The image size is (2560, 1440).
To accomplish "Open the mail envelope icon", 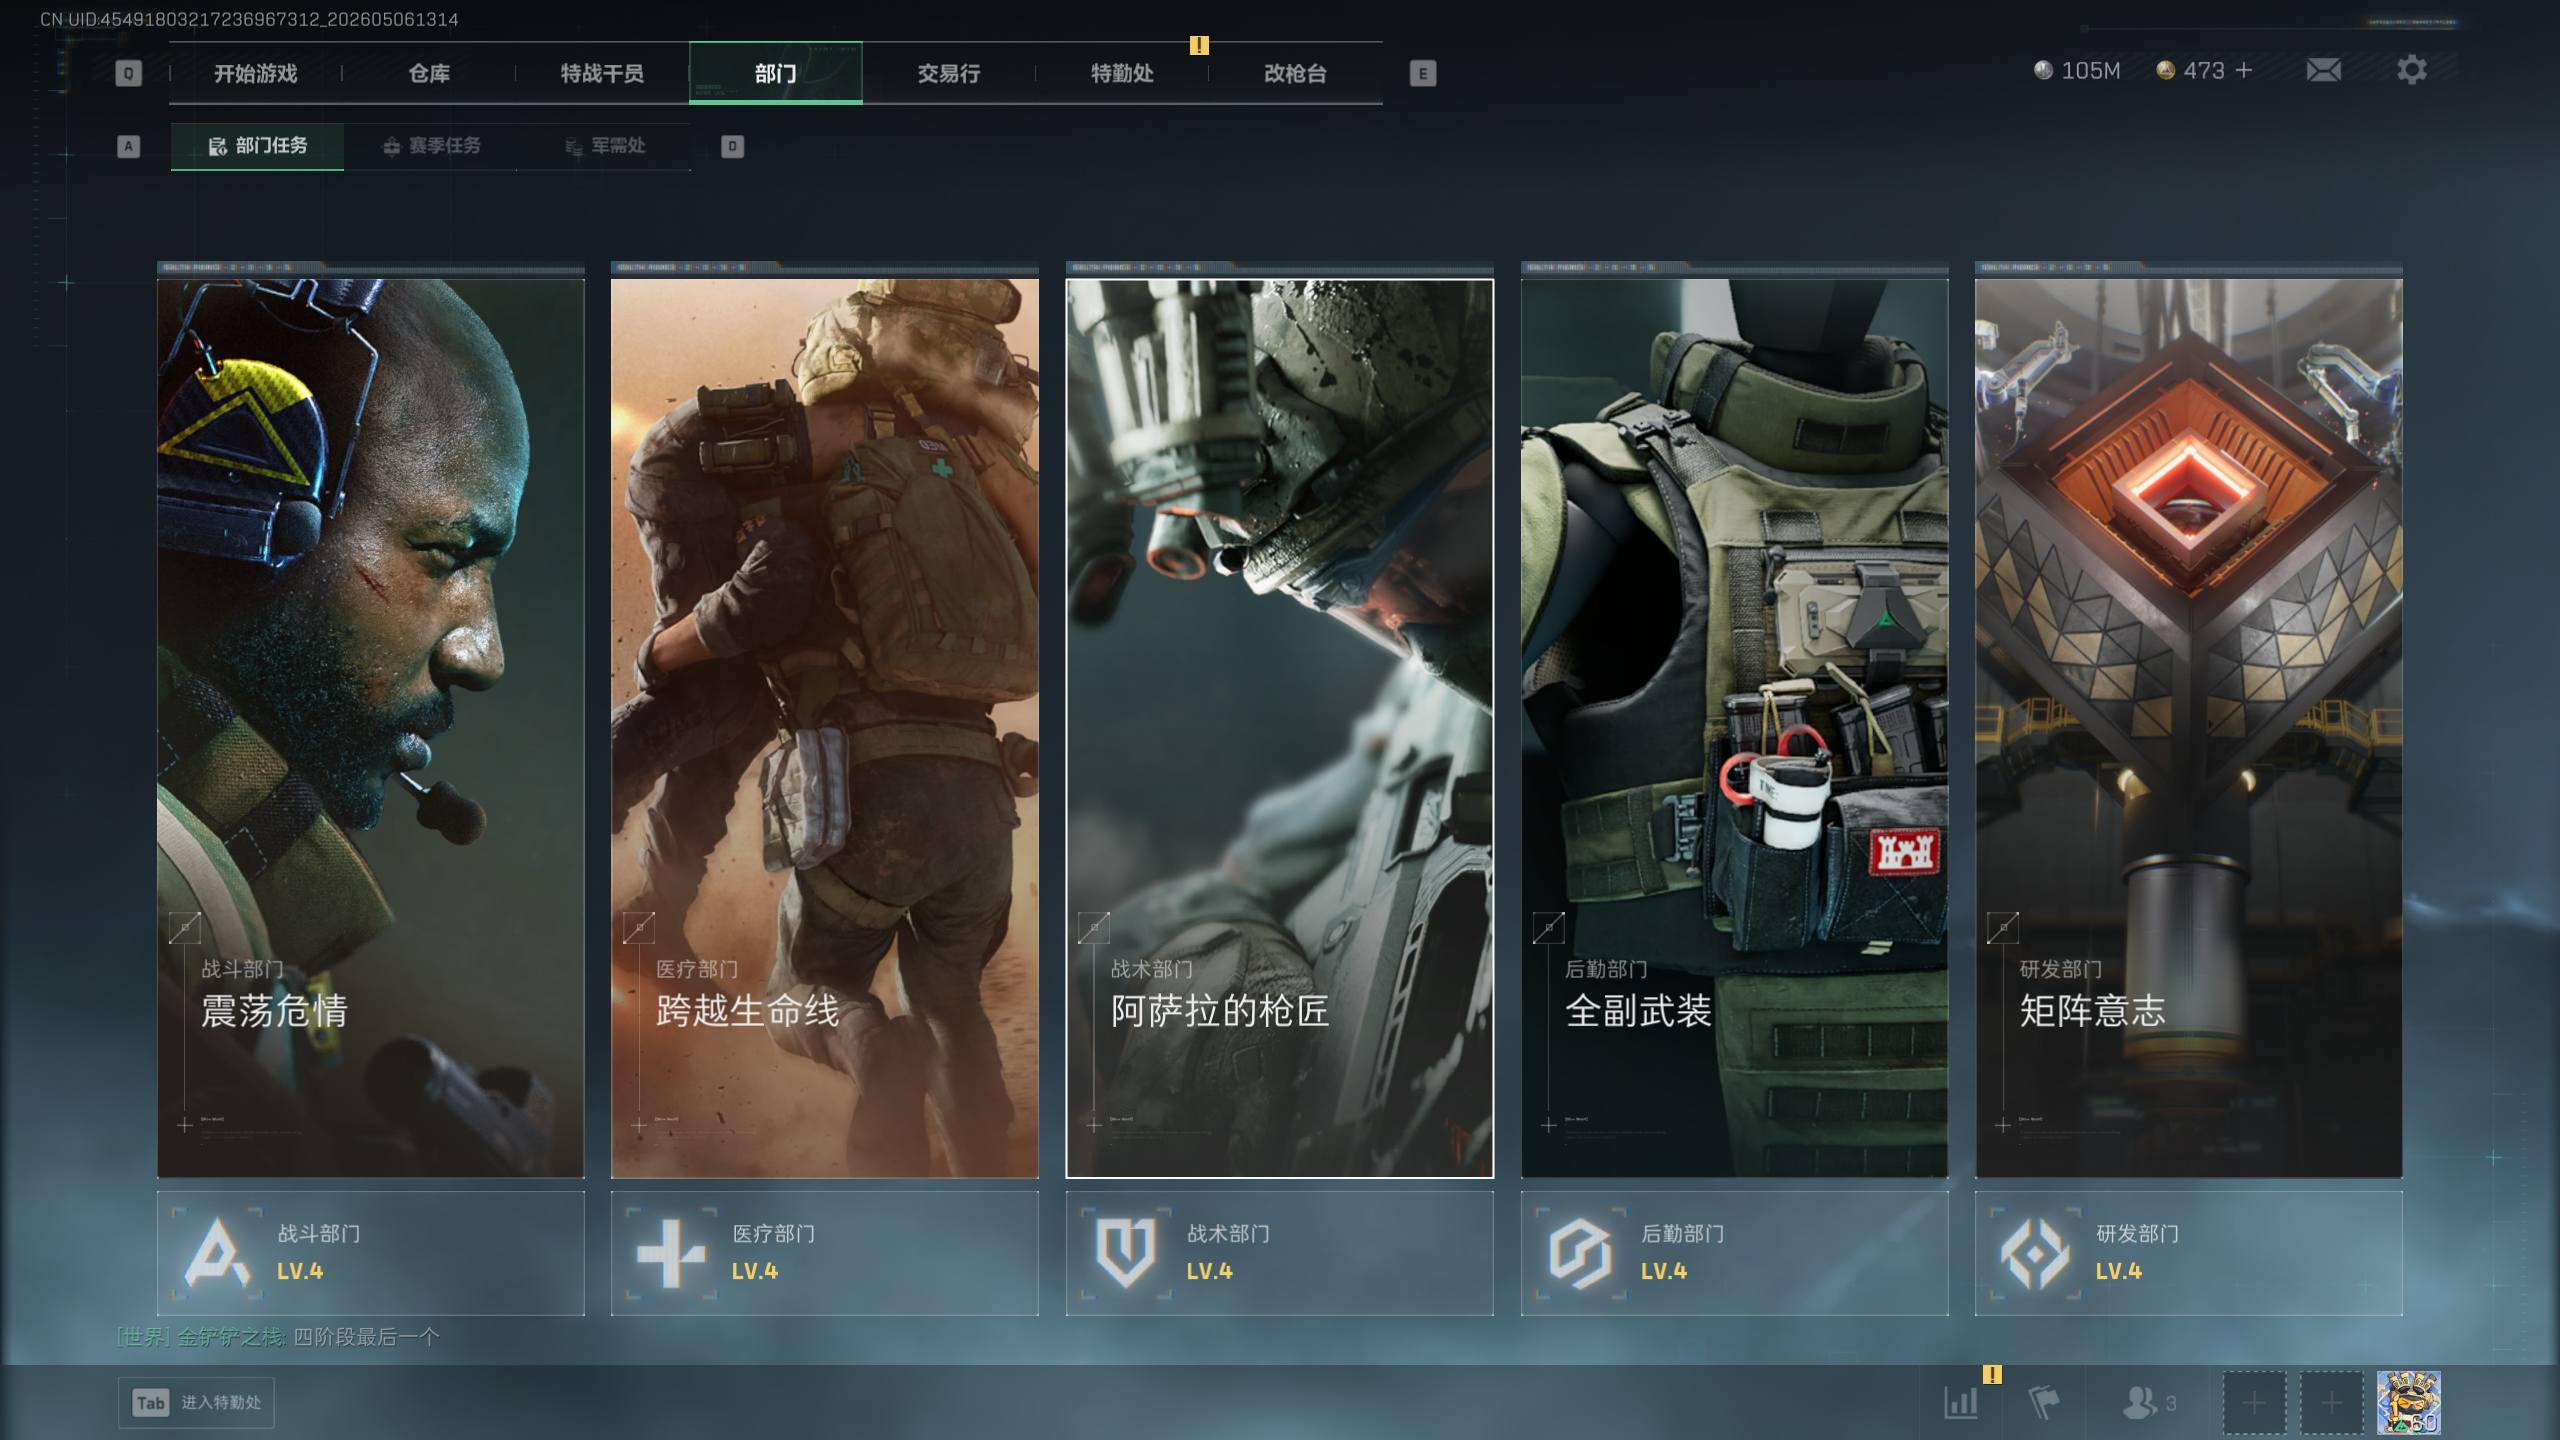I will [2323, 70].
